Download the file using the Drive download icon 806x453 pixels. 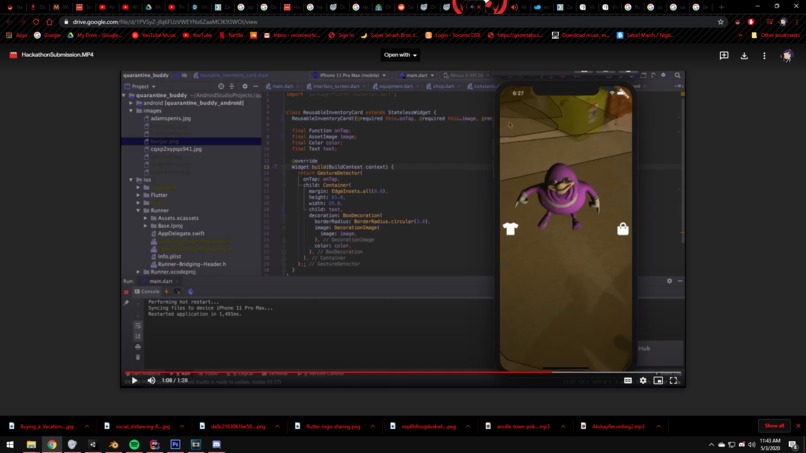744,55
